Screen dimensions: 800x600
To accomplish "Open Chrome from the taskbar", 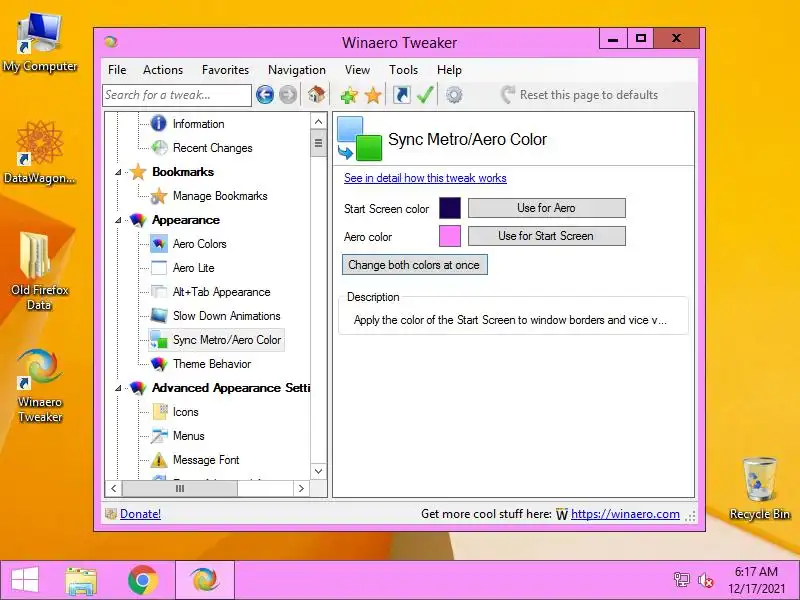I will tap(142, 580).
